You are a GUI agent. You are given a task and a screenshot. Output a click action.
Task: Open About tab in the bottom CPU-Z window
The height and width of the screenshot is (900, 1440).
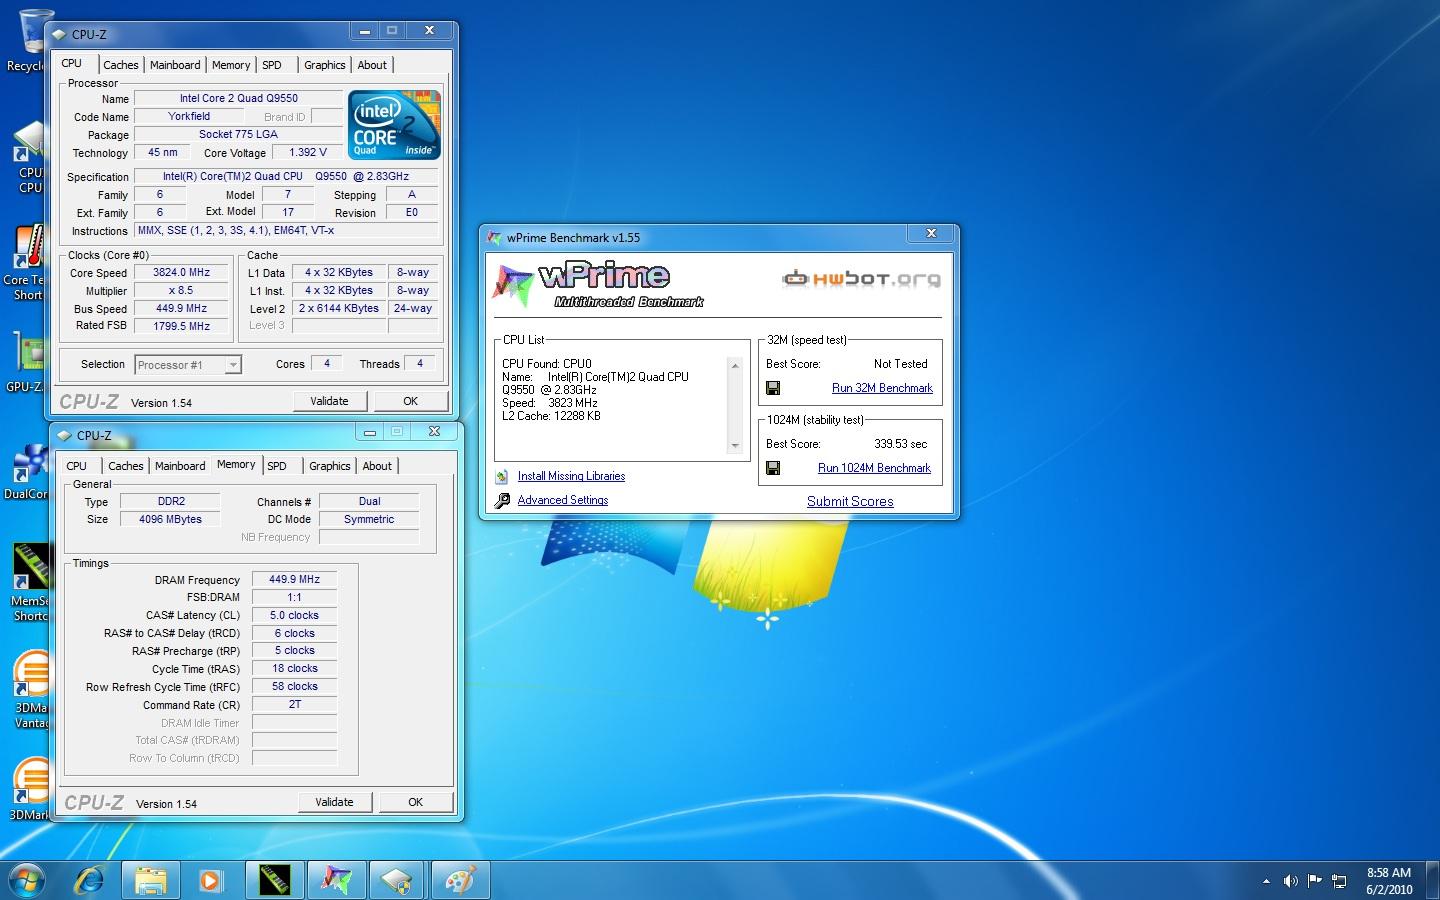(377, 466)
